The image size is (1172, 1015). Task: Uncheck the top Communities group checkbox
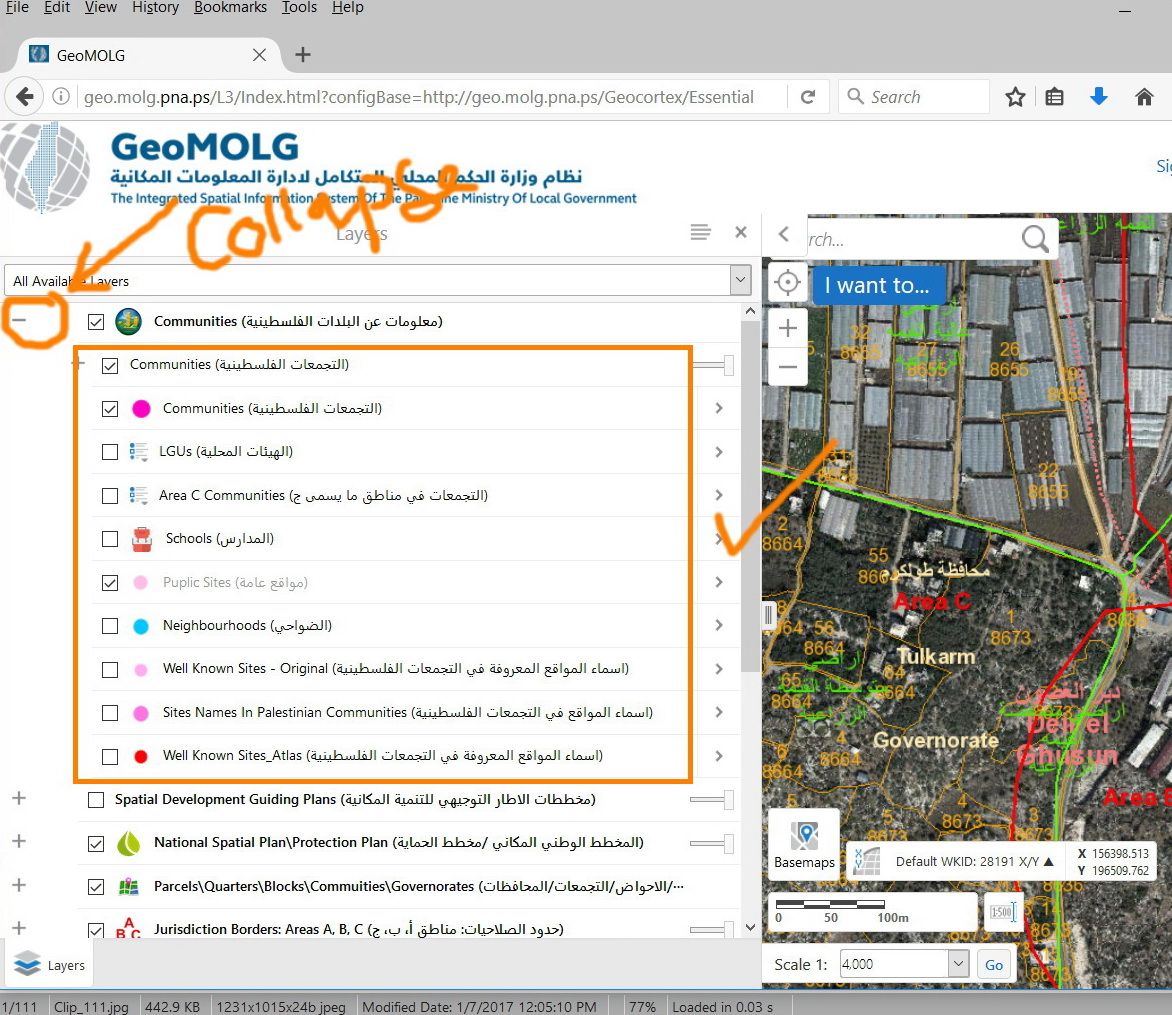96,322
